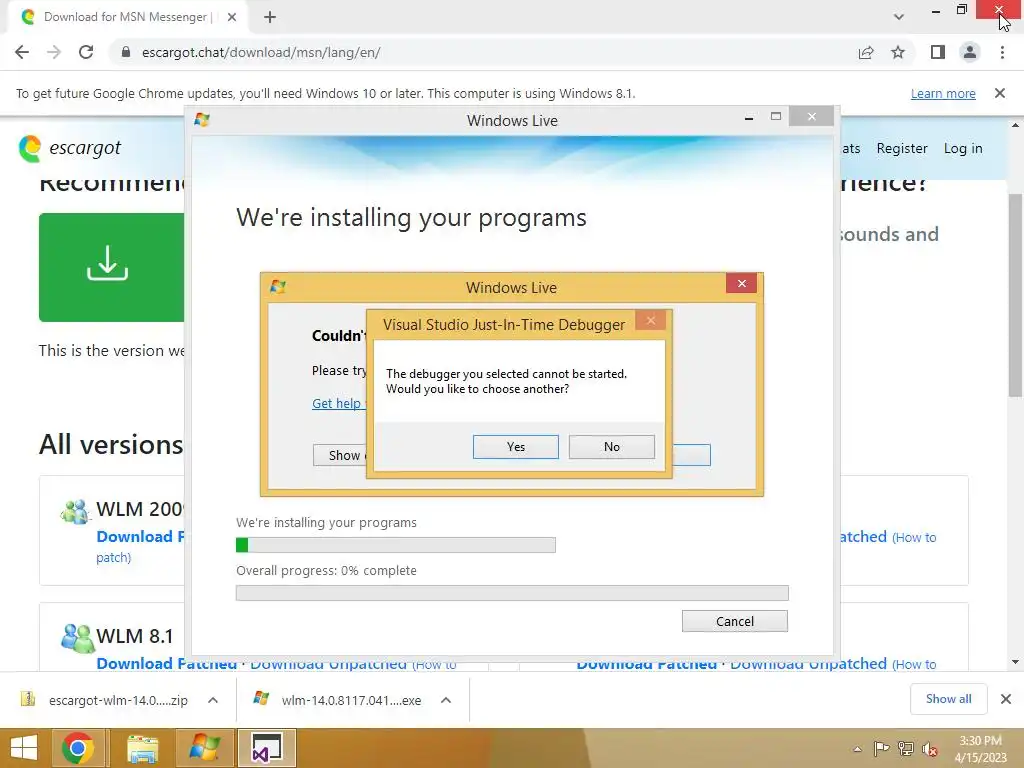Go forward in Chrome browser
Screen dimensions: 1024x768
54,52
